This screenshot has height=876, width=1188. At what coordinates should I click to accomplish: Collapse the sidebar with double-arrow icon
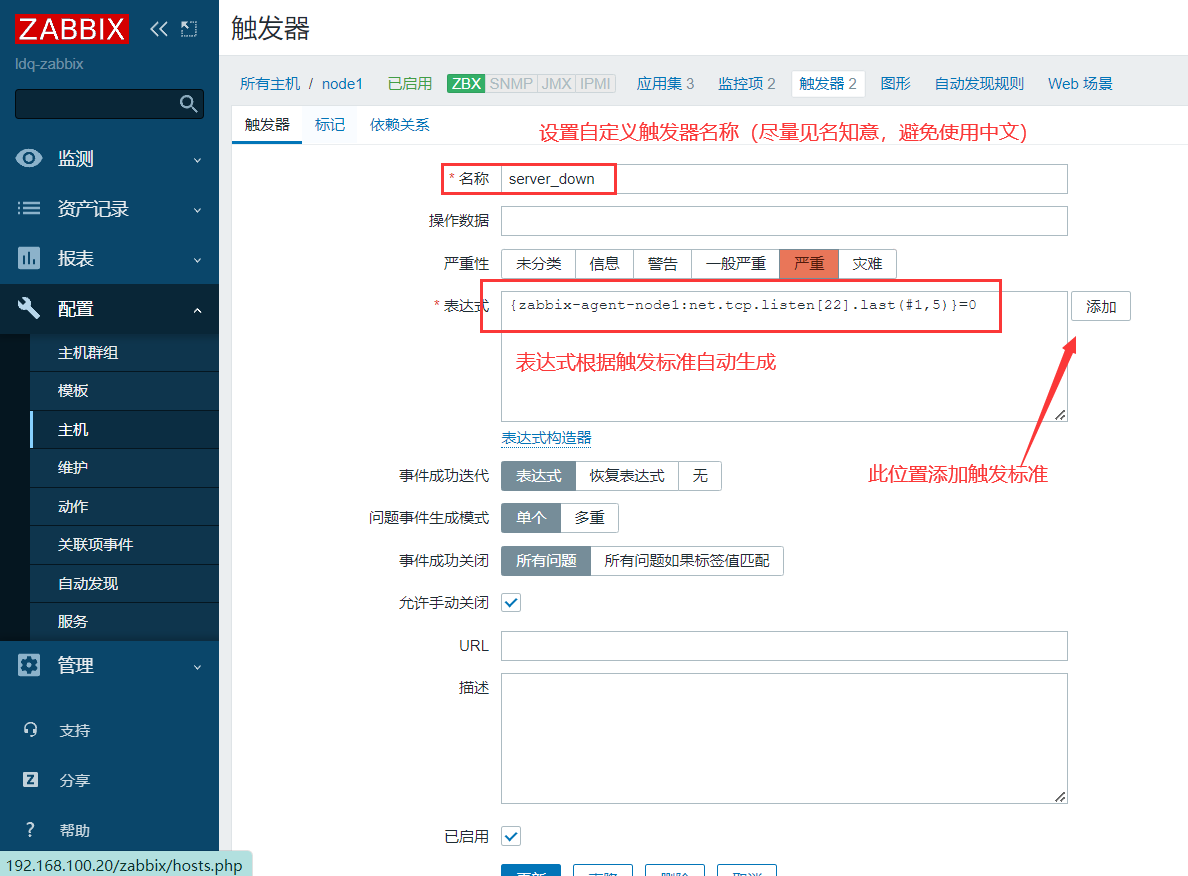coord(158,29)
